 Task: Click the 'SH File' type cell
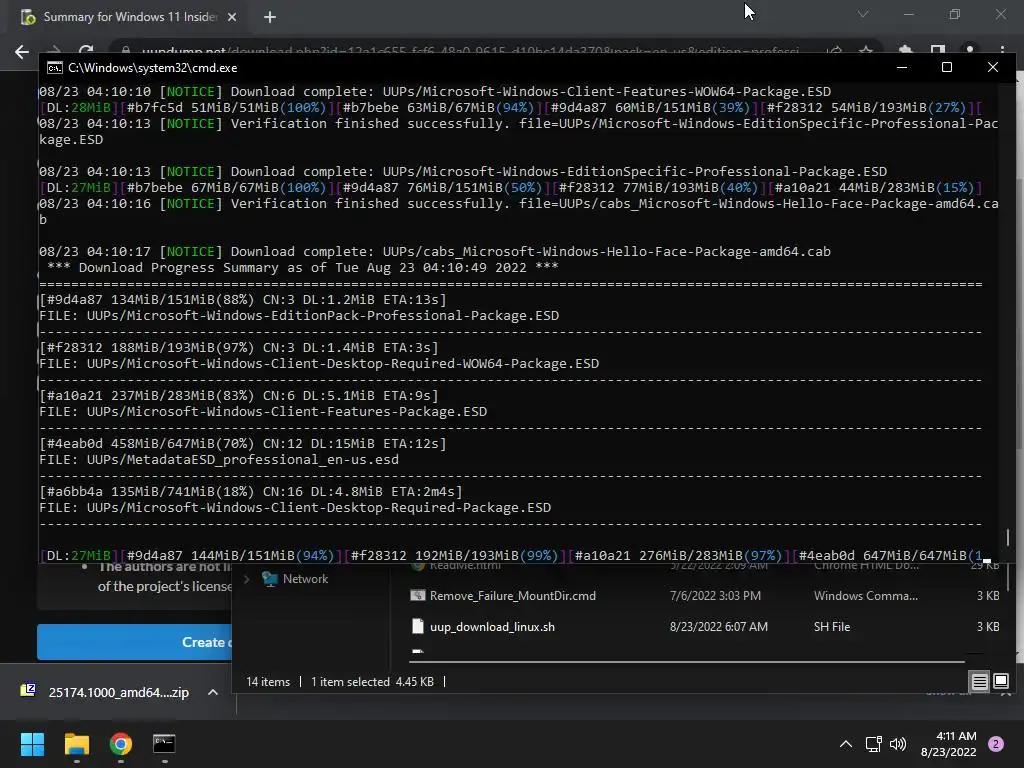pyautogui.click(x=832, y=627)
